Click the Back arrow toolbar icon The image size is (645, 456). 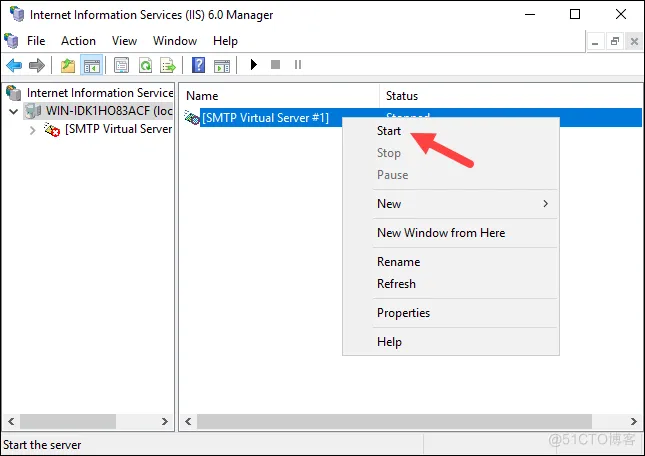pyautogui.click(x=14, y=65)
